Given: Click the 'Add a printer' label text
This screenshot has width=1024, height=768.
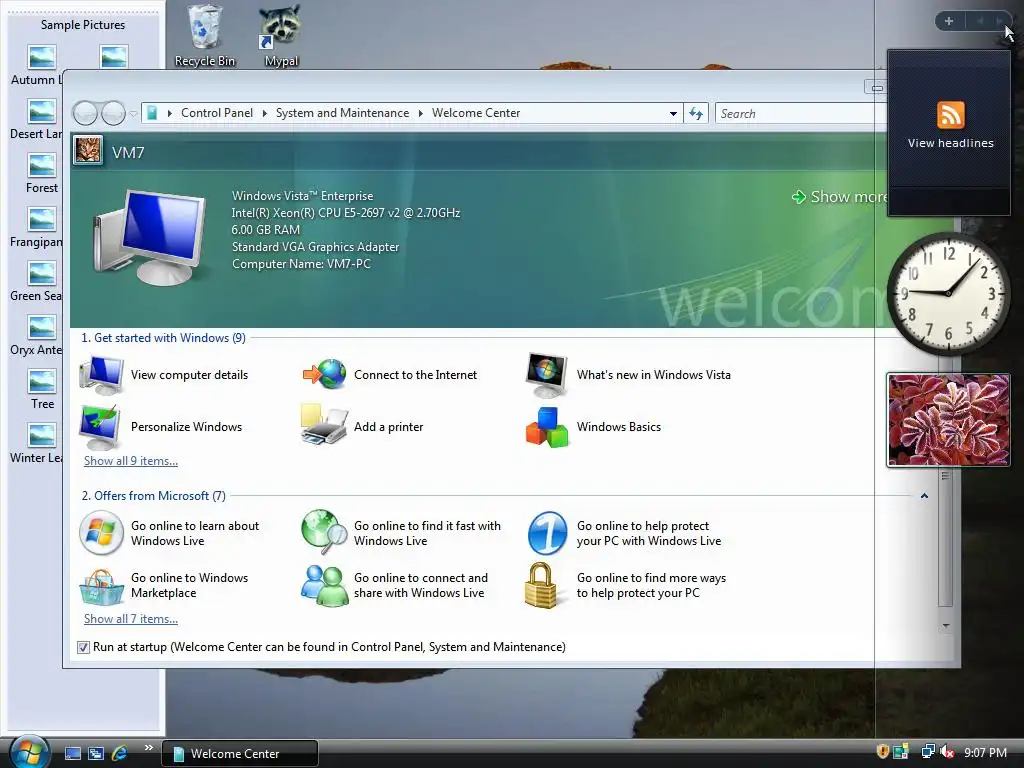Looking at the screenshot, I should tap(389, 427).
